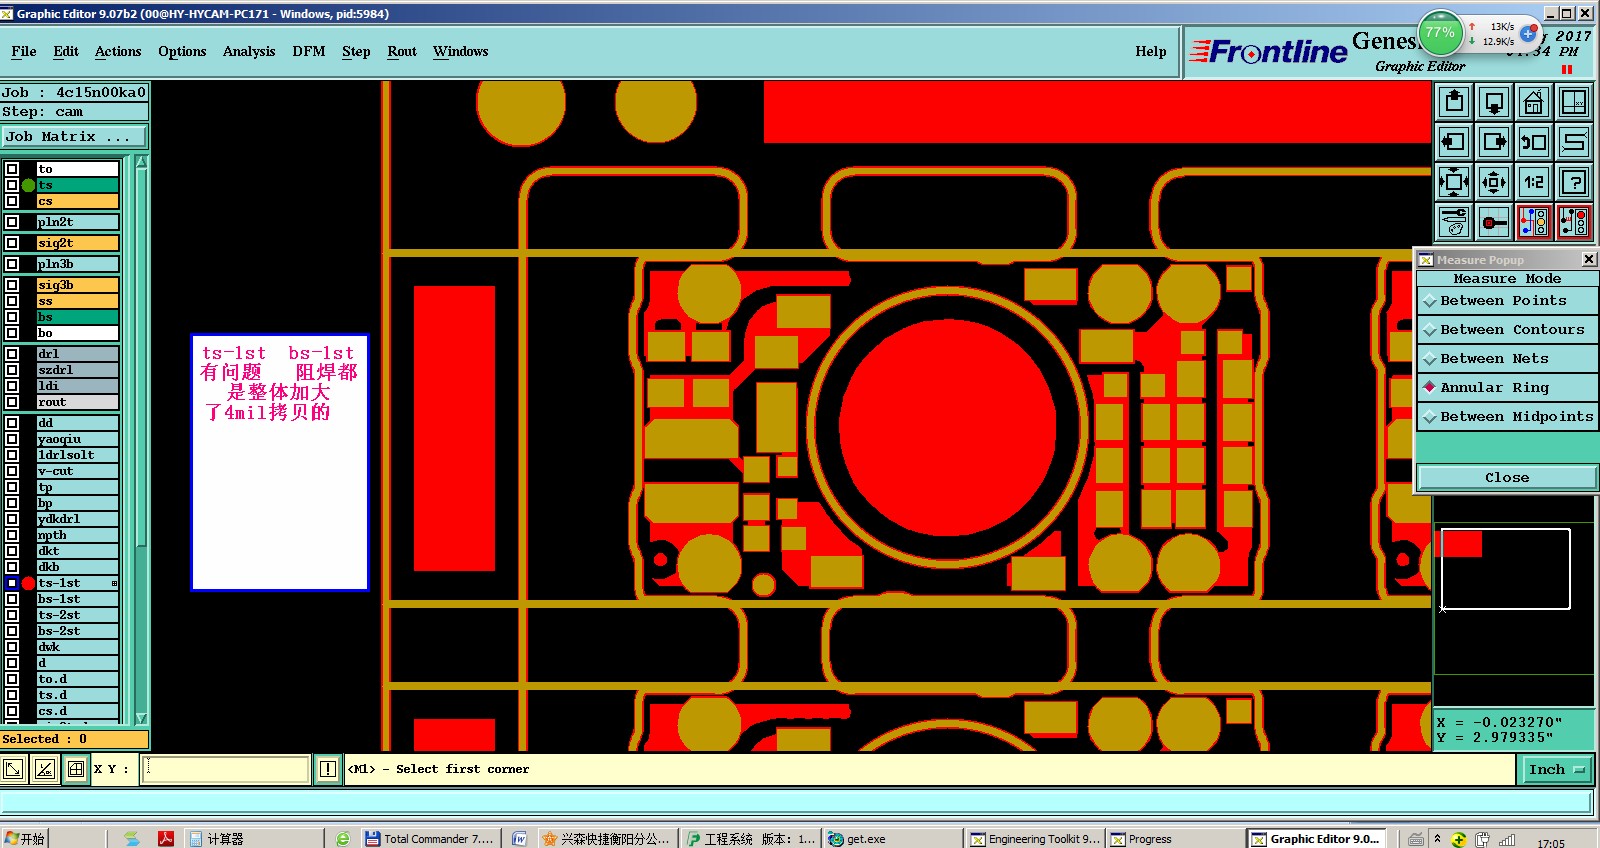The width and height of the screenshot is (1600, 848).
Task: Toggle the checkbox for layer ts-1st
Action: 12,583
